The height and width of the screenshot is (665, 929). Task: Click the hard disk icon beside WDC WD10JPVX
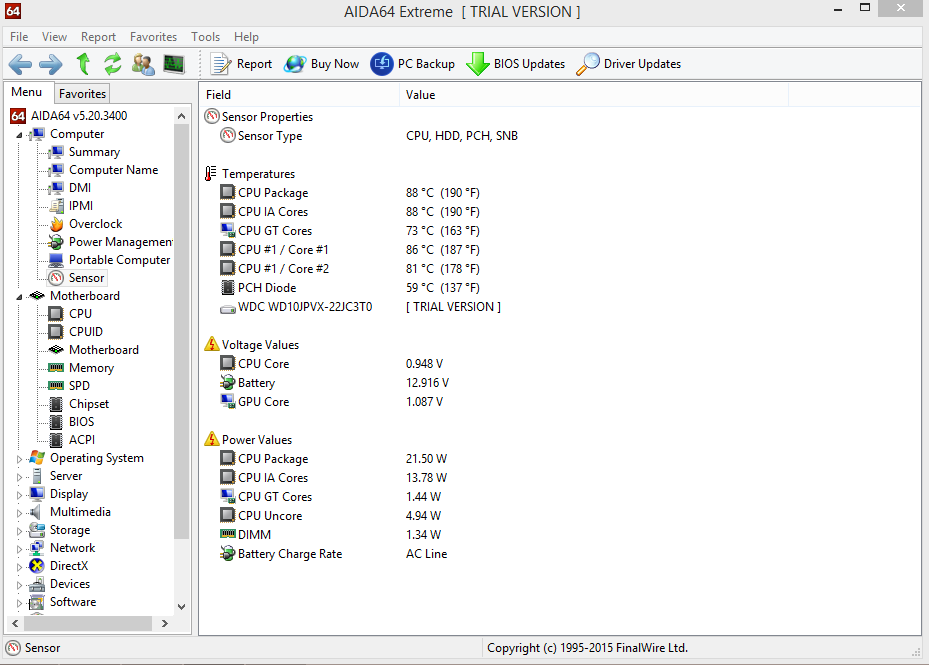228,308
